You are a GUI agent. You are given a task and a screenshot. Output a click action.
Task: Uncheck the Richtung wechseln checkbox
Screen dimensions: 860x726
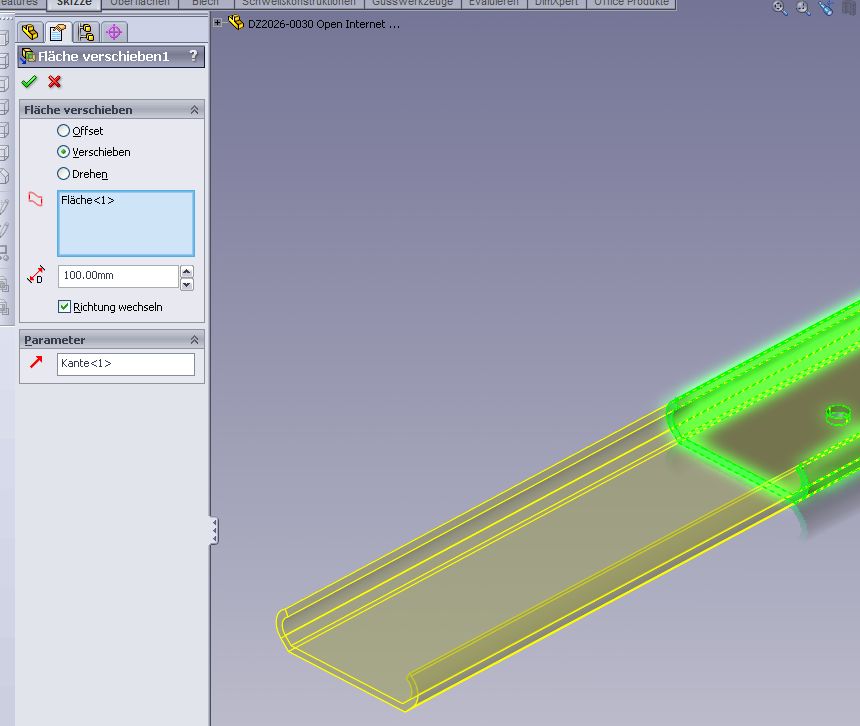[64, 307]
